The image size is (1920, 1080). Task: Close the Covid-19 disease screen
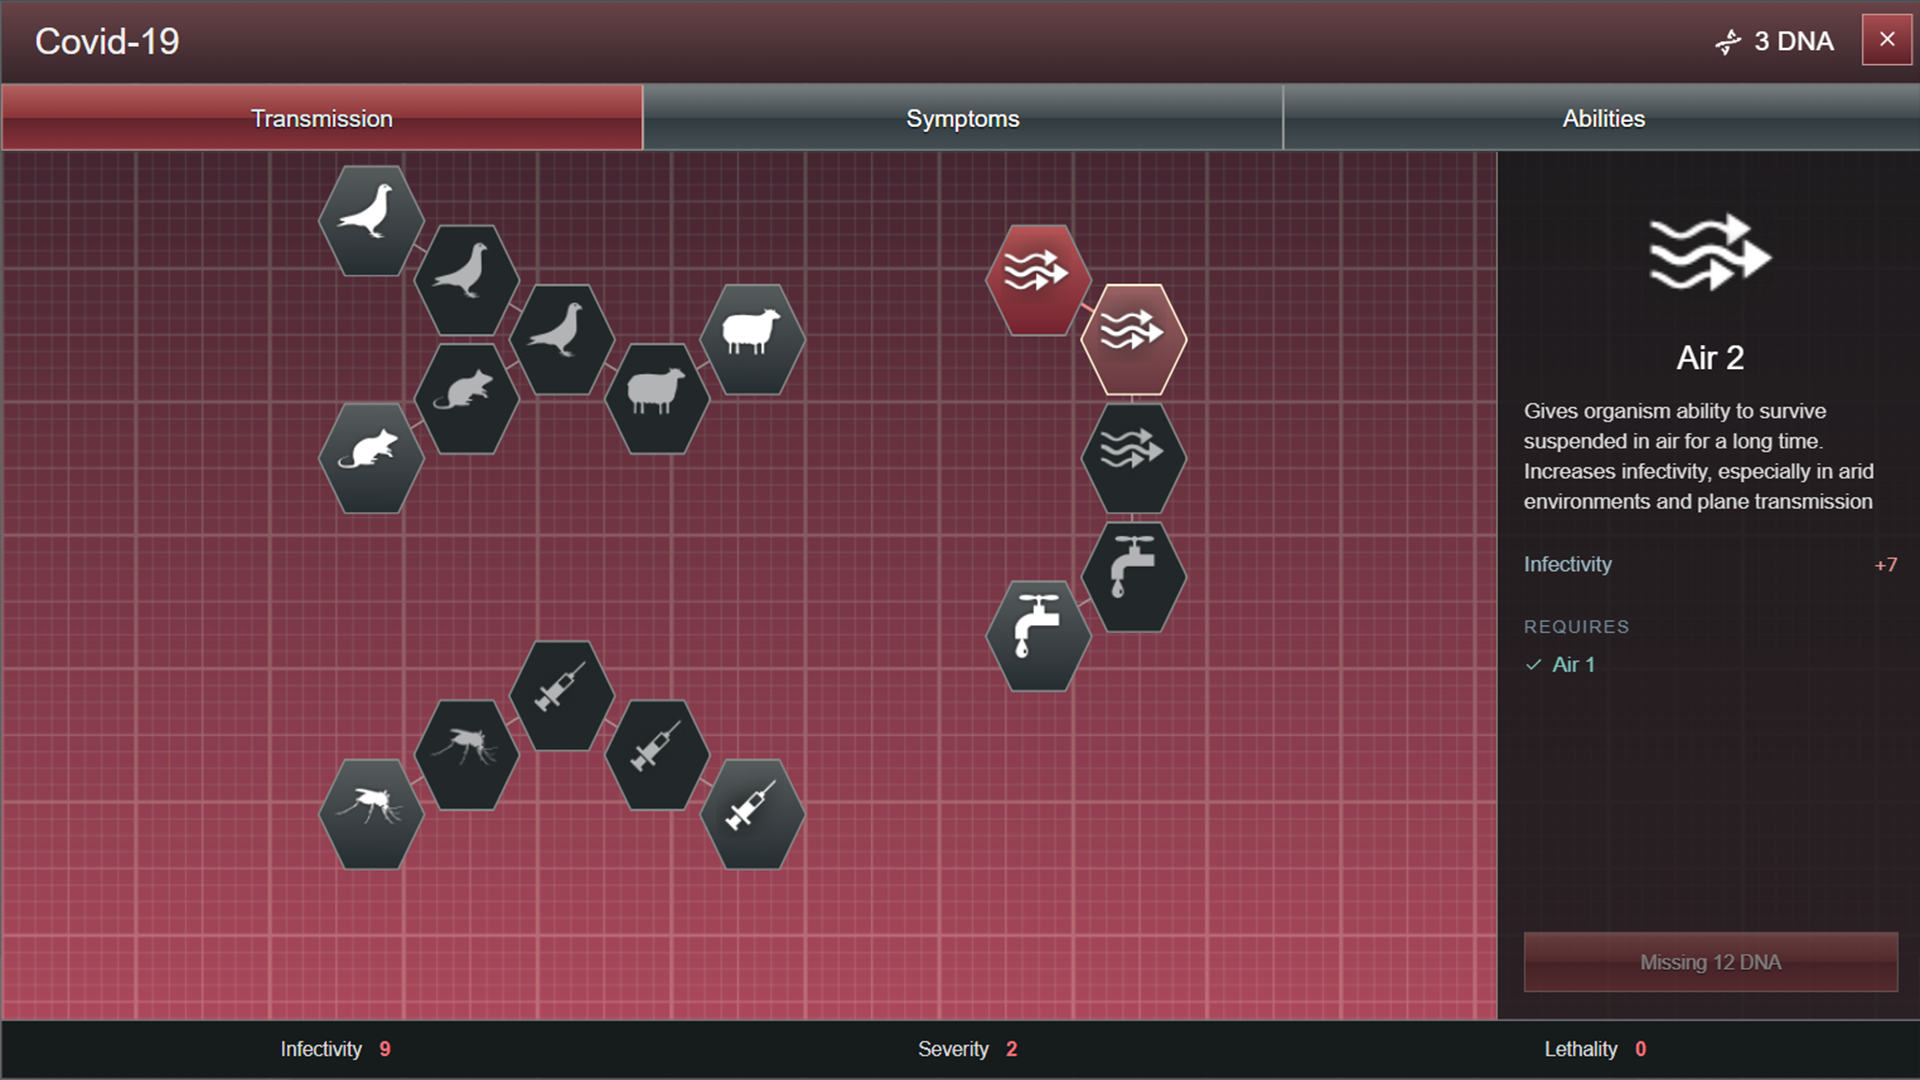pos(1887,40)
